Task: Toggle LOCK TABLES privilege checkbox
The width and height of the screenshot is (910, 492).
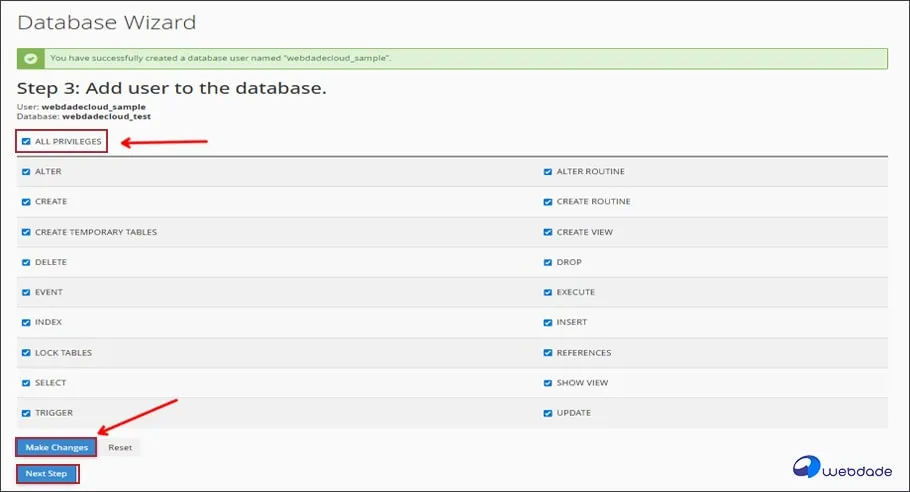Action: pyautogui.click(x=26, y=353)
